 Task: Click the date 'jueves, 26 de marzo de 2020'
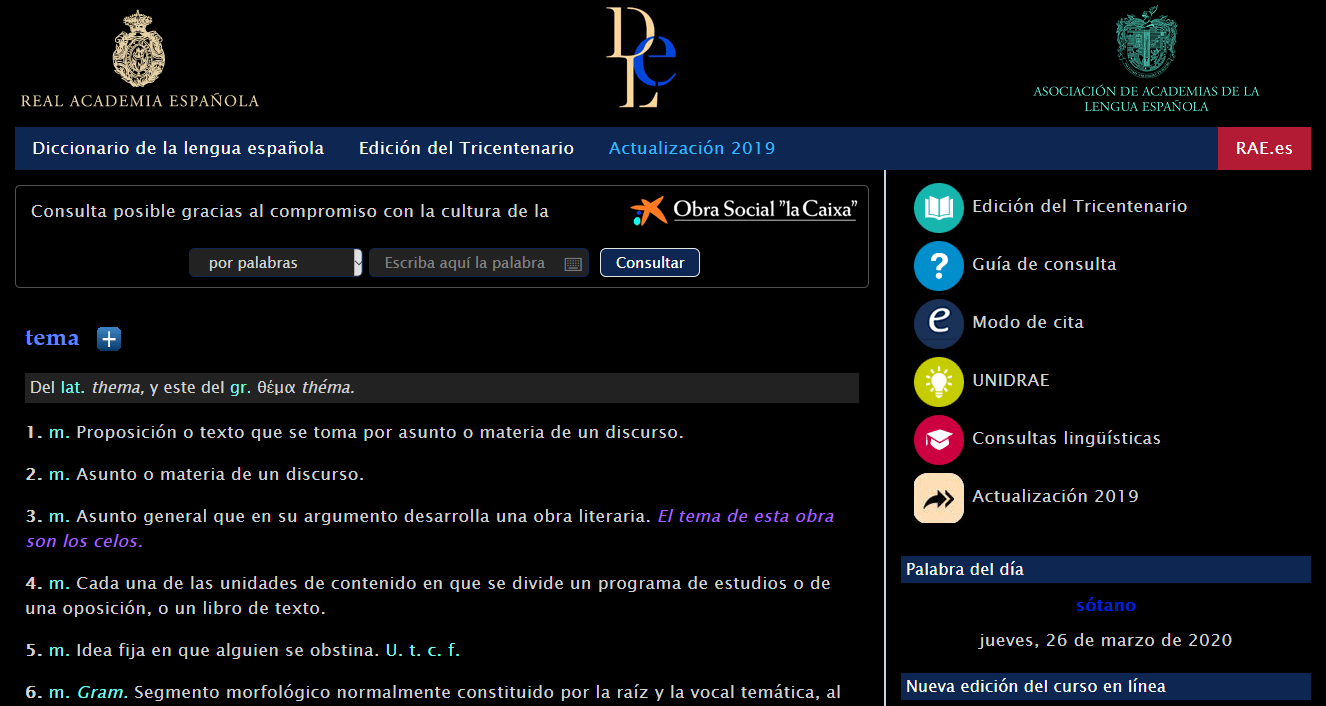[1105, 641]
